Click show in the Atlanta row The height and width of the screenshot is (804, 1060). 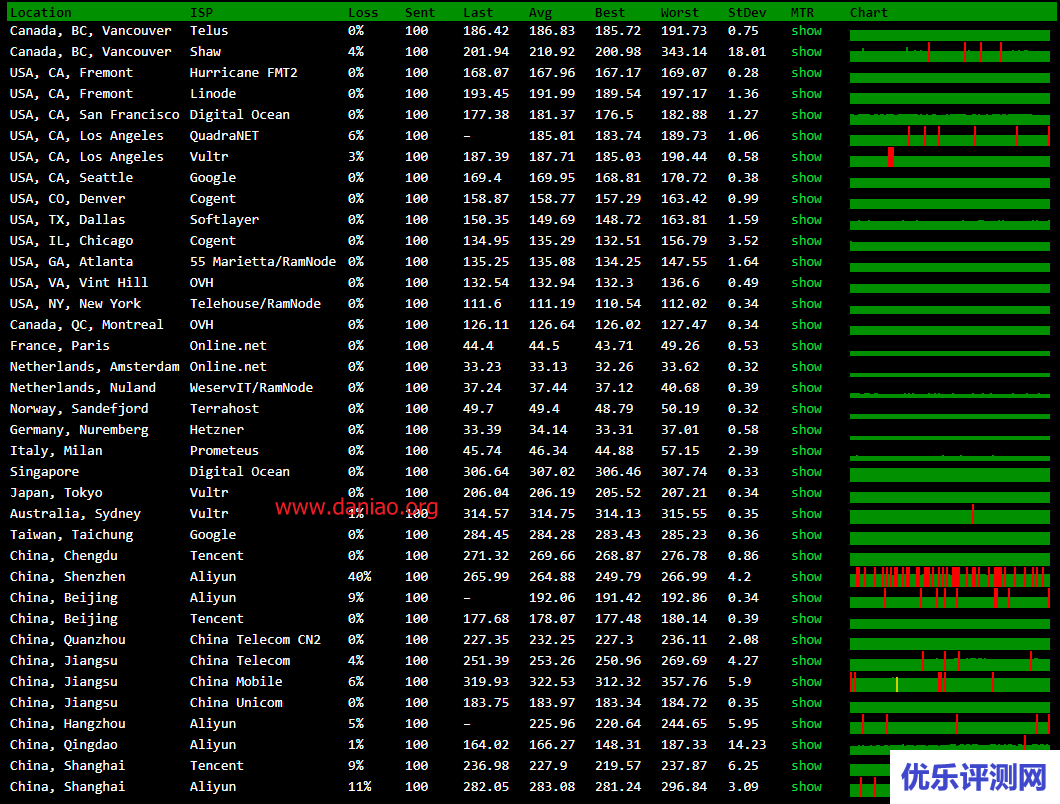click(806, 261)
